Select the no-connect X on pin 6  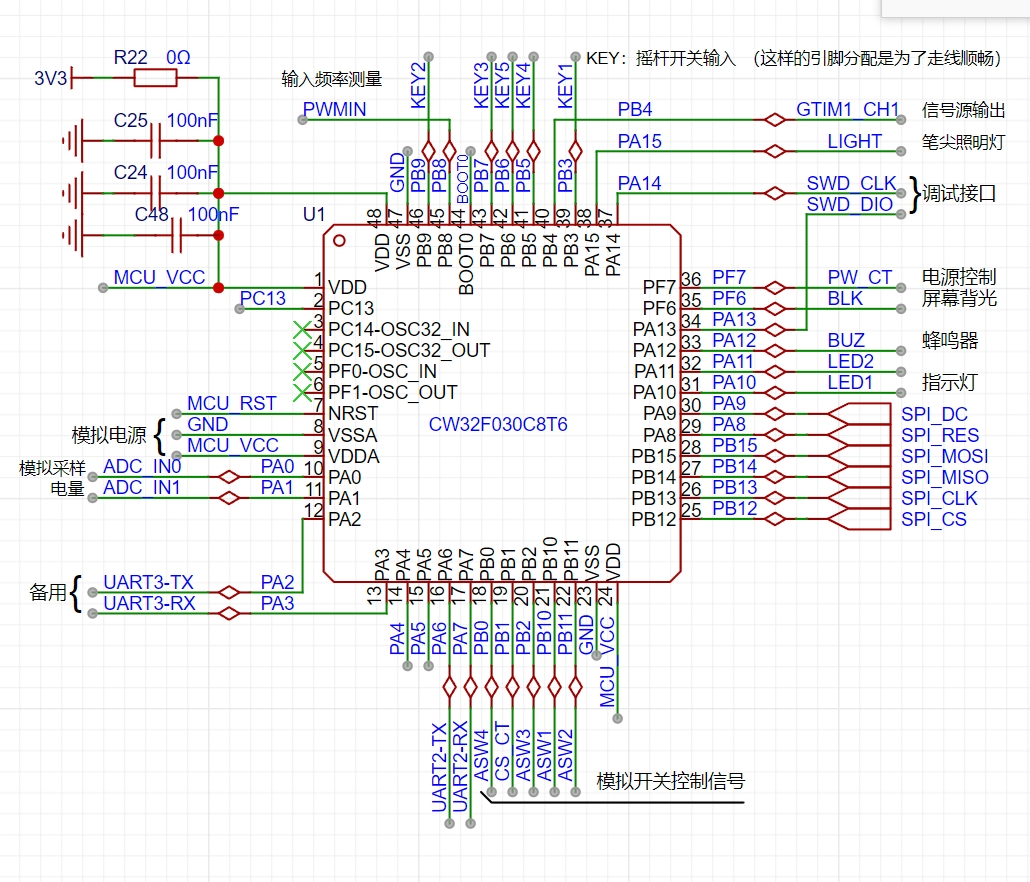(302, 393)
